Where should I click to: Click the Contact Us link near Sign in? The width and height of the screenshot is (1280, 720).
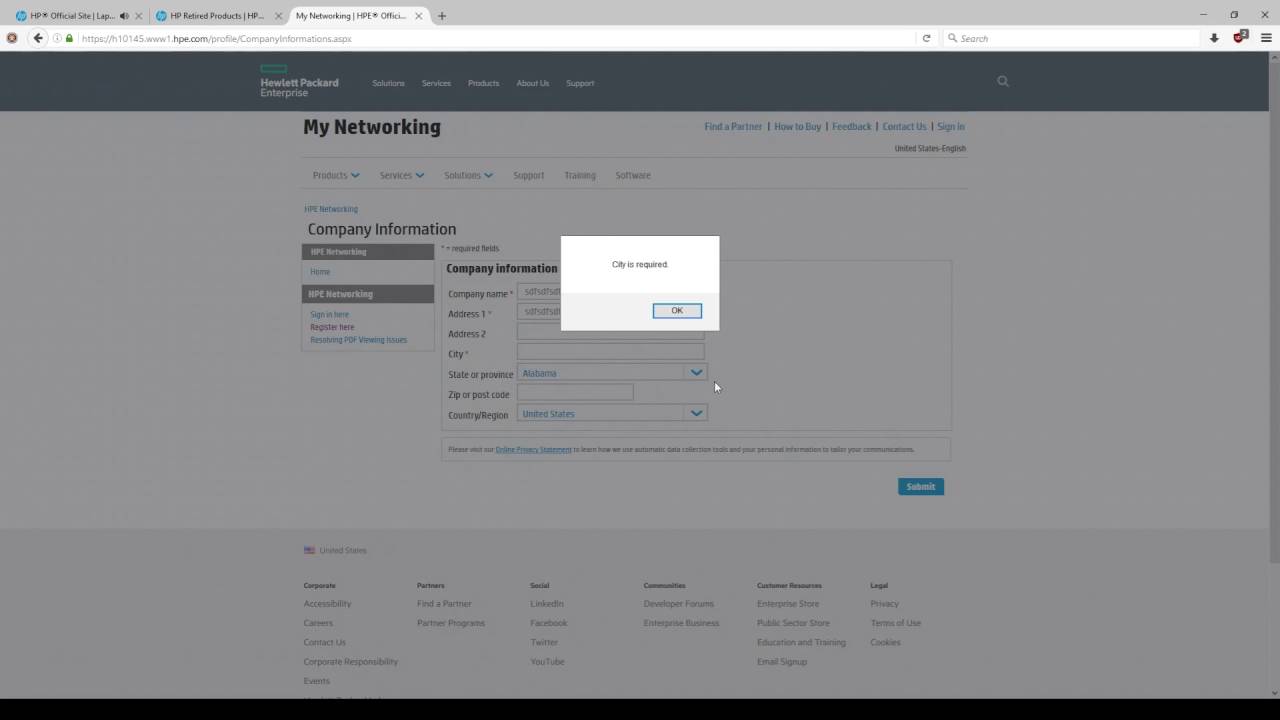[x=904, y=127]
